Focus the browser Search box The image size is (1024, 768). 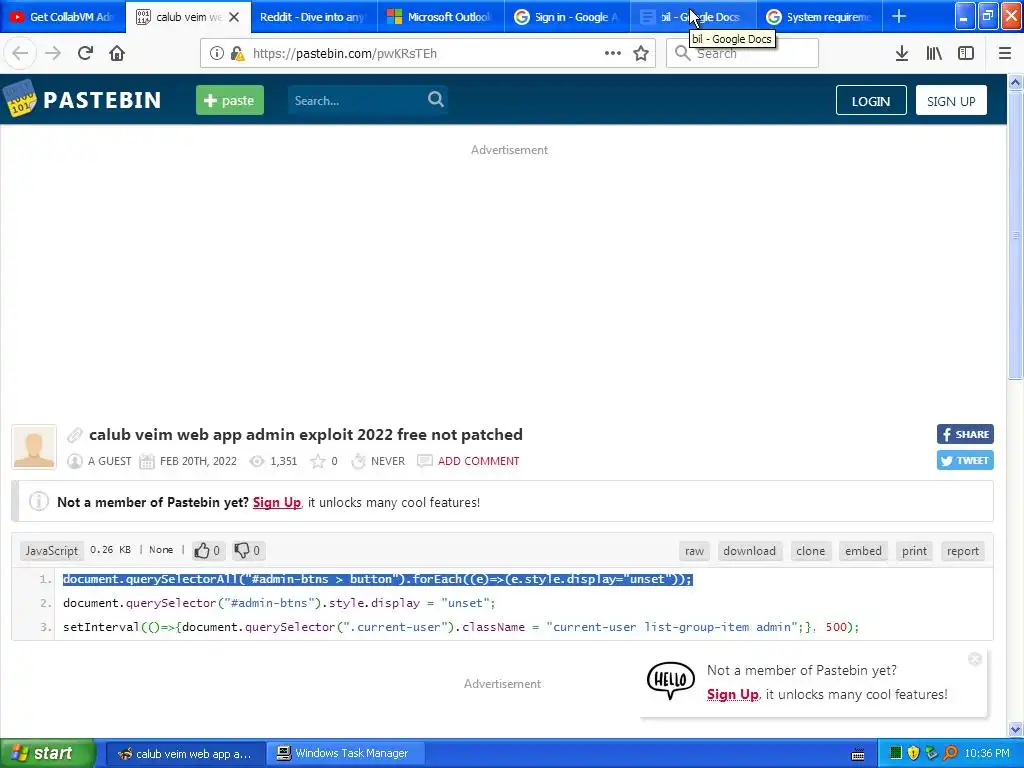[743, 53]
